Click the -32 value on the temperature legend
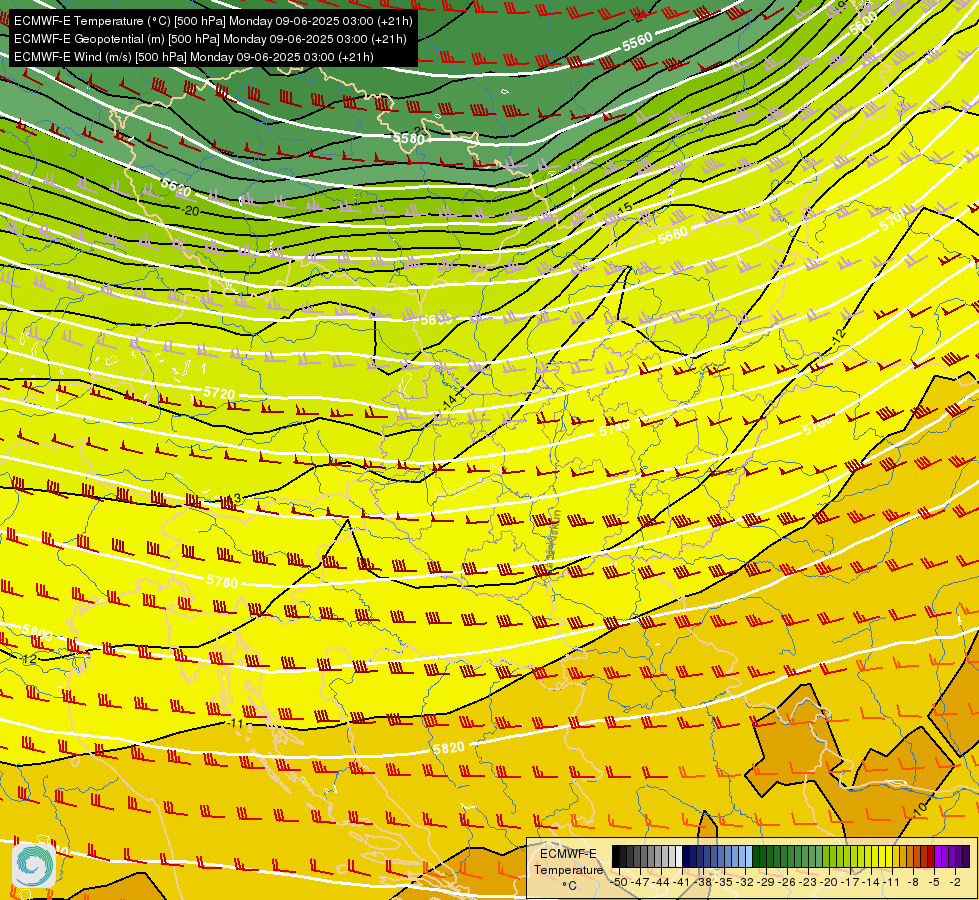 click(745, 882)
